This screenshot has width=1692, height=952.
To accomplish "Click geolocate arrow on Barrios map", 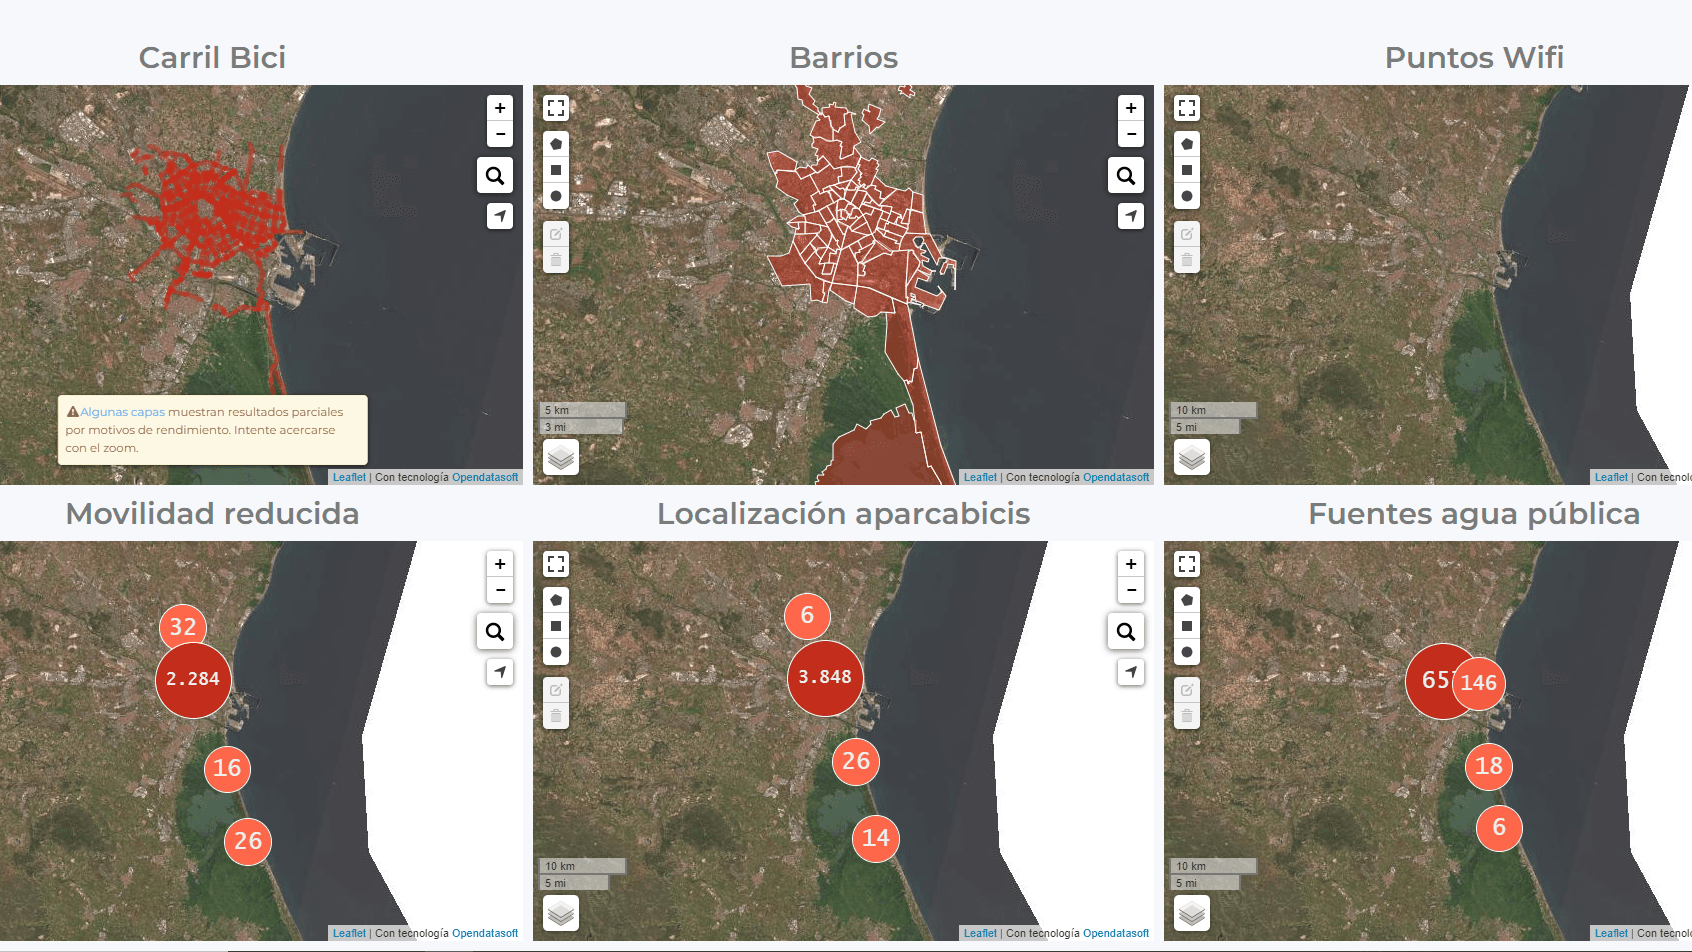I will point(1131,216).
